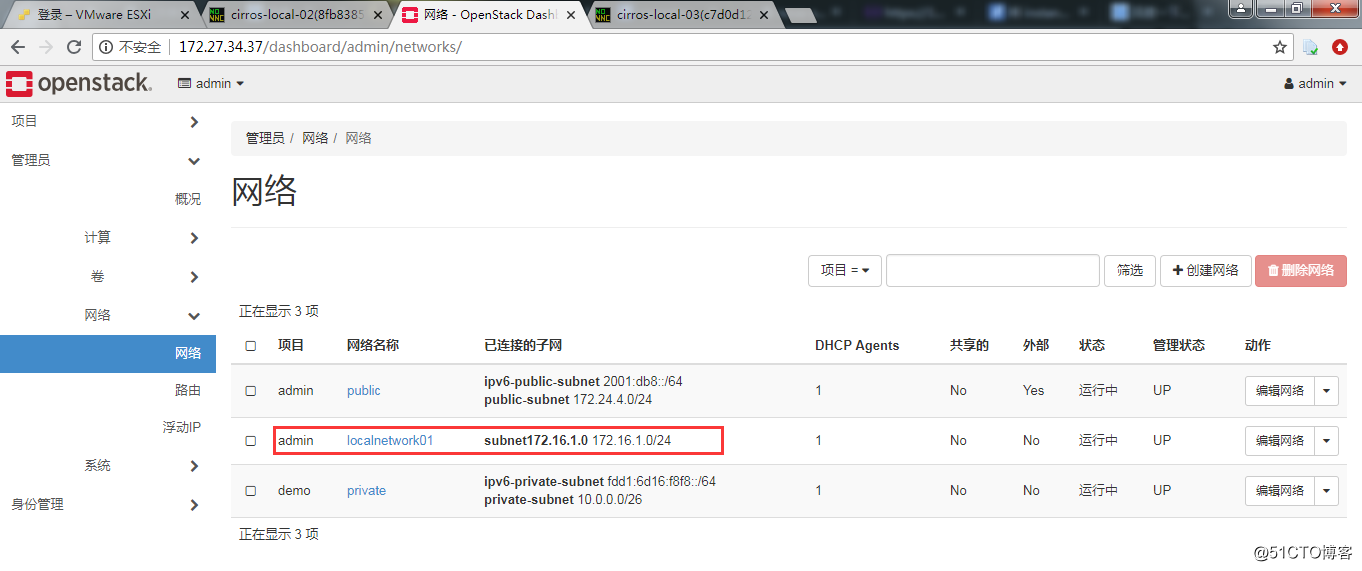Screen dimensions: 1362x571
Task: Click the DHCP Agents column header
Action: [857, 346]
